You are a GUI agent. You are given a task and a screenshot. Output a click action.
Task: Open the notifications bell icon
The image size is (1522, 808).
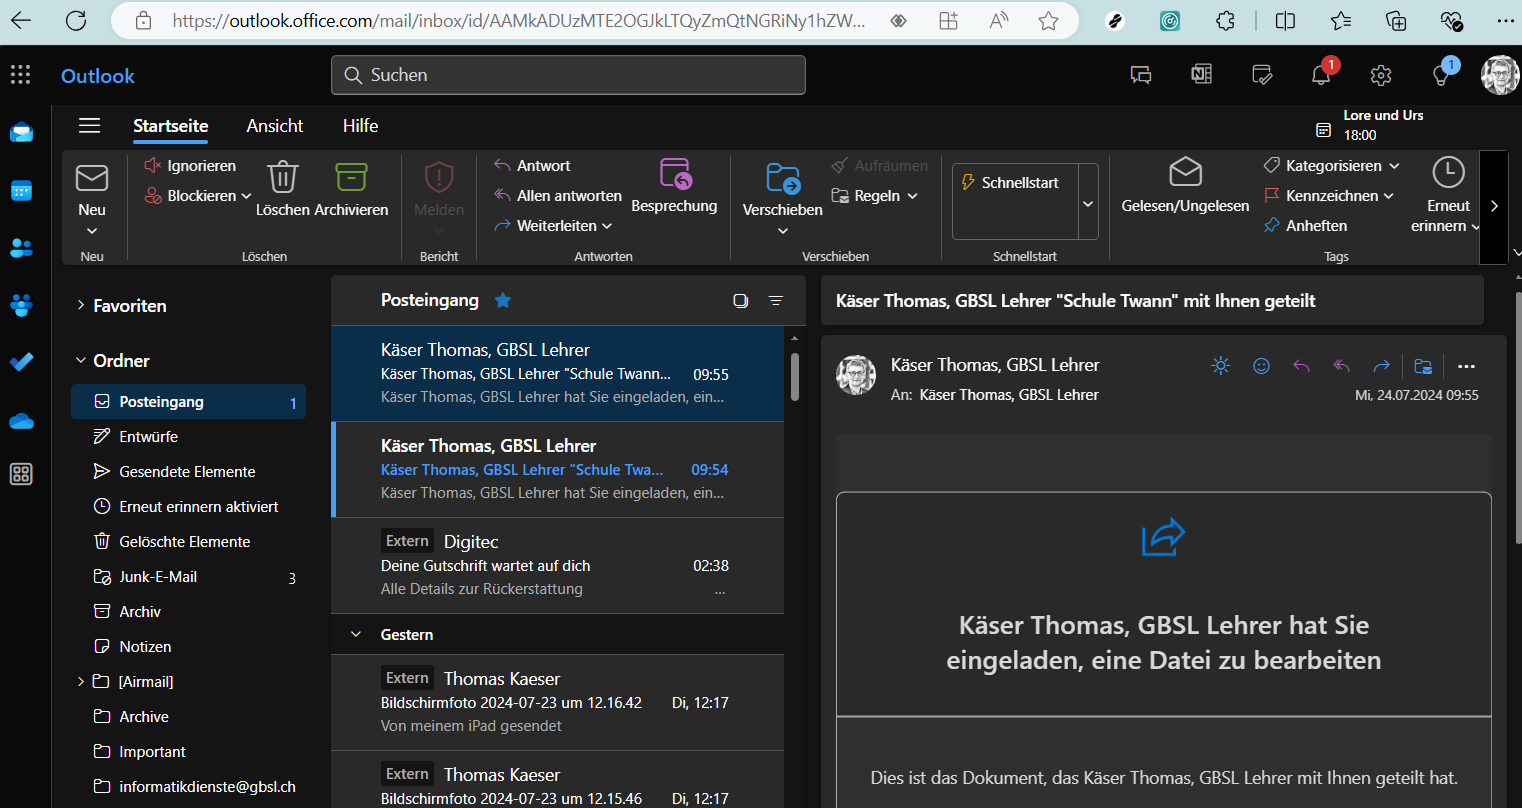[1321, 75]
